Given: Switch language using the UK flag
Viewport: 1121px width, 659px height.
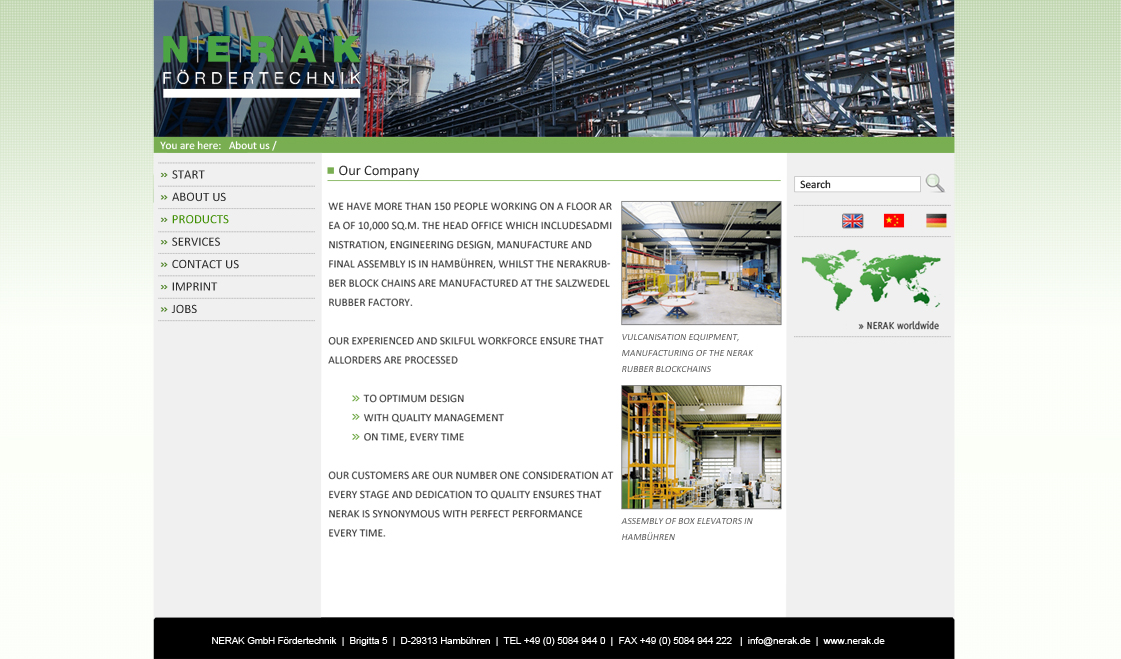Looking at the screenshot, I should coord(852,221).
